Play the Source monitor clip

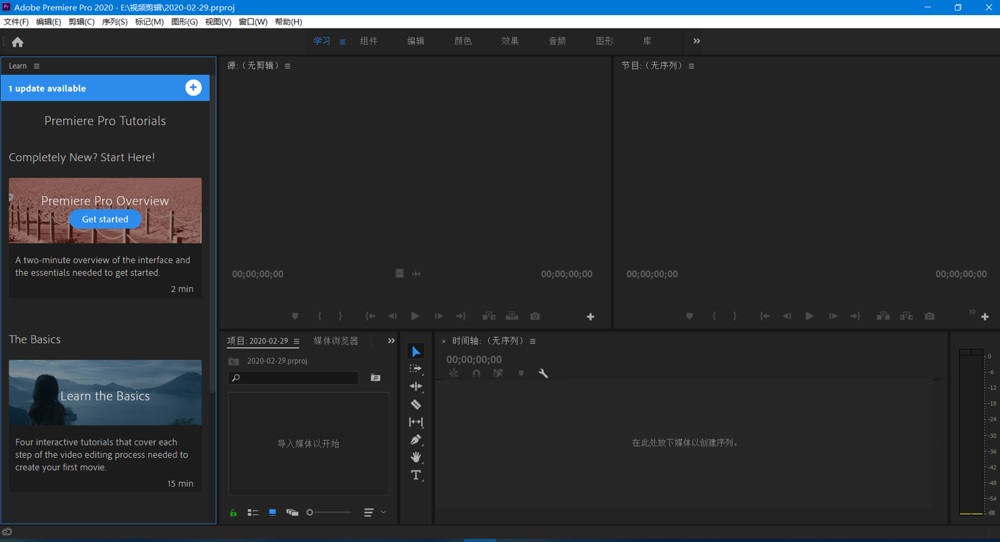click(x=415, y=316)
